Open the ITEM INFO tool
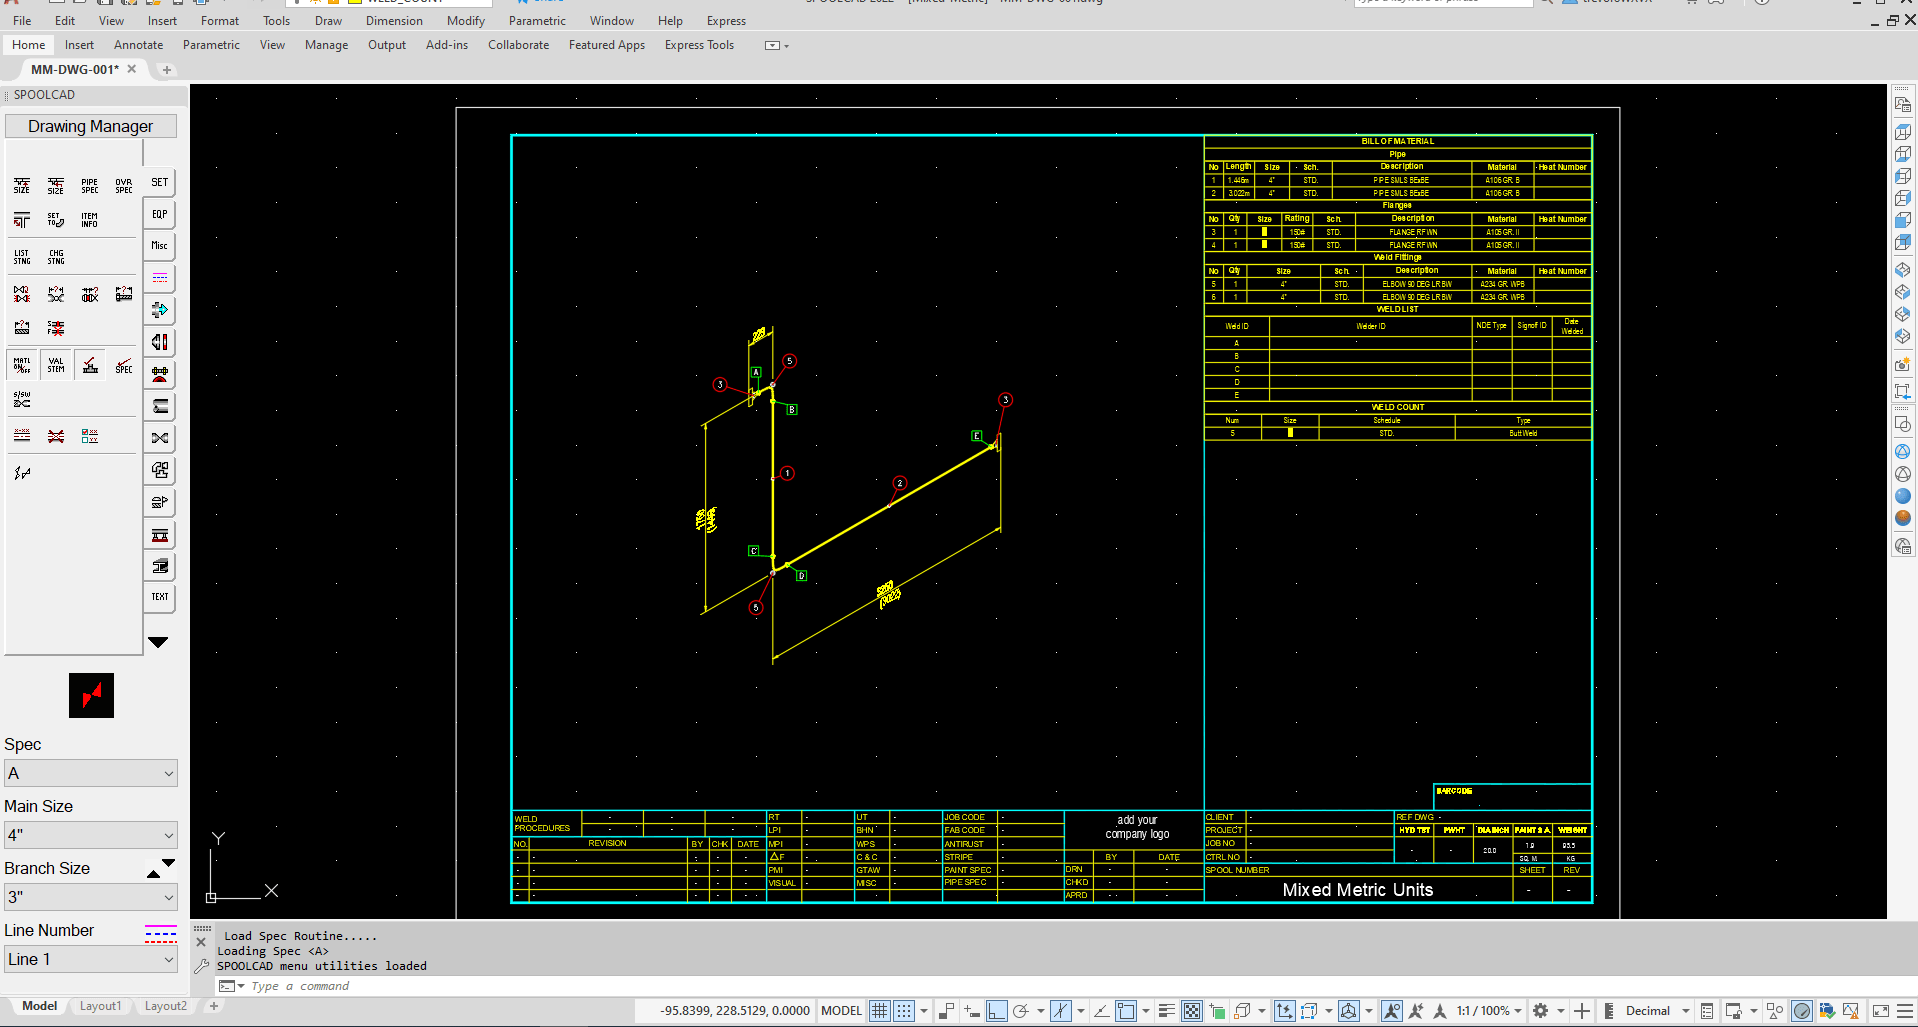This screenshot has height=1027, width=1918. (x=89, y=218)
